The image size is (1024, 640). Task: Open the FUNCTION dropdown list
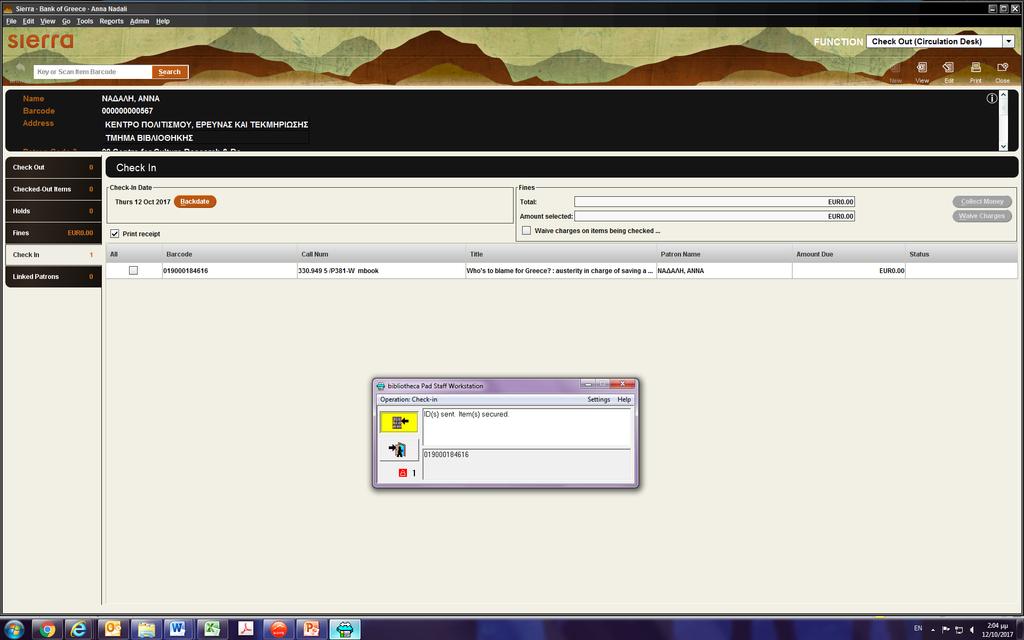click(1008, 41)
